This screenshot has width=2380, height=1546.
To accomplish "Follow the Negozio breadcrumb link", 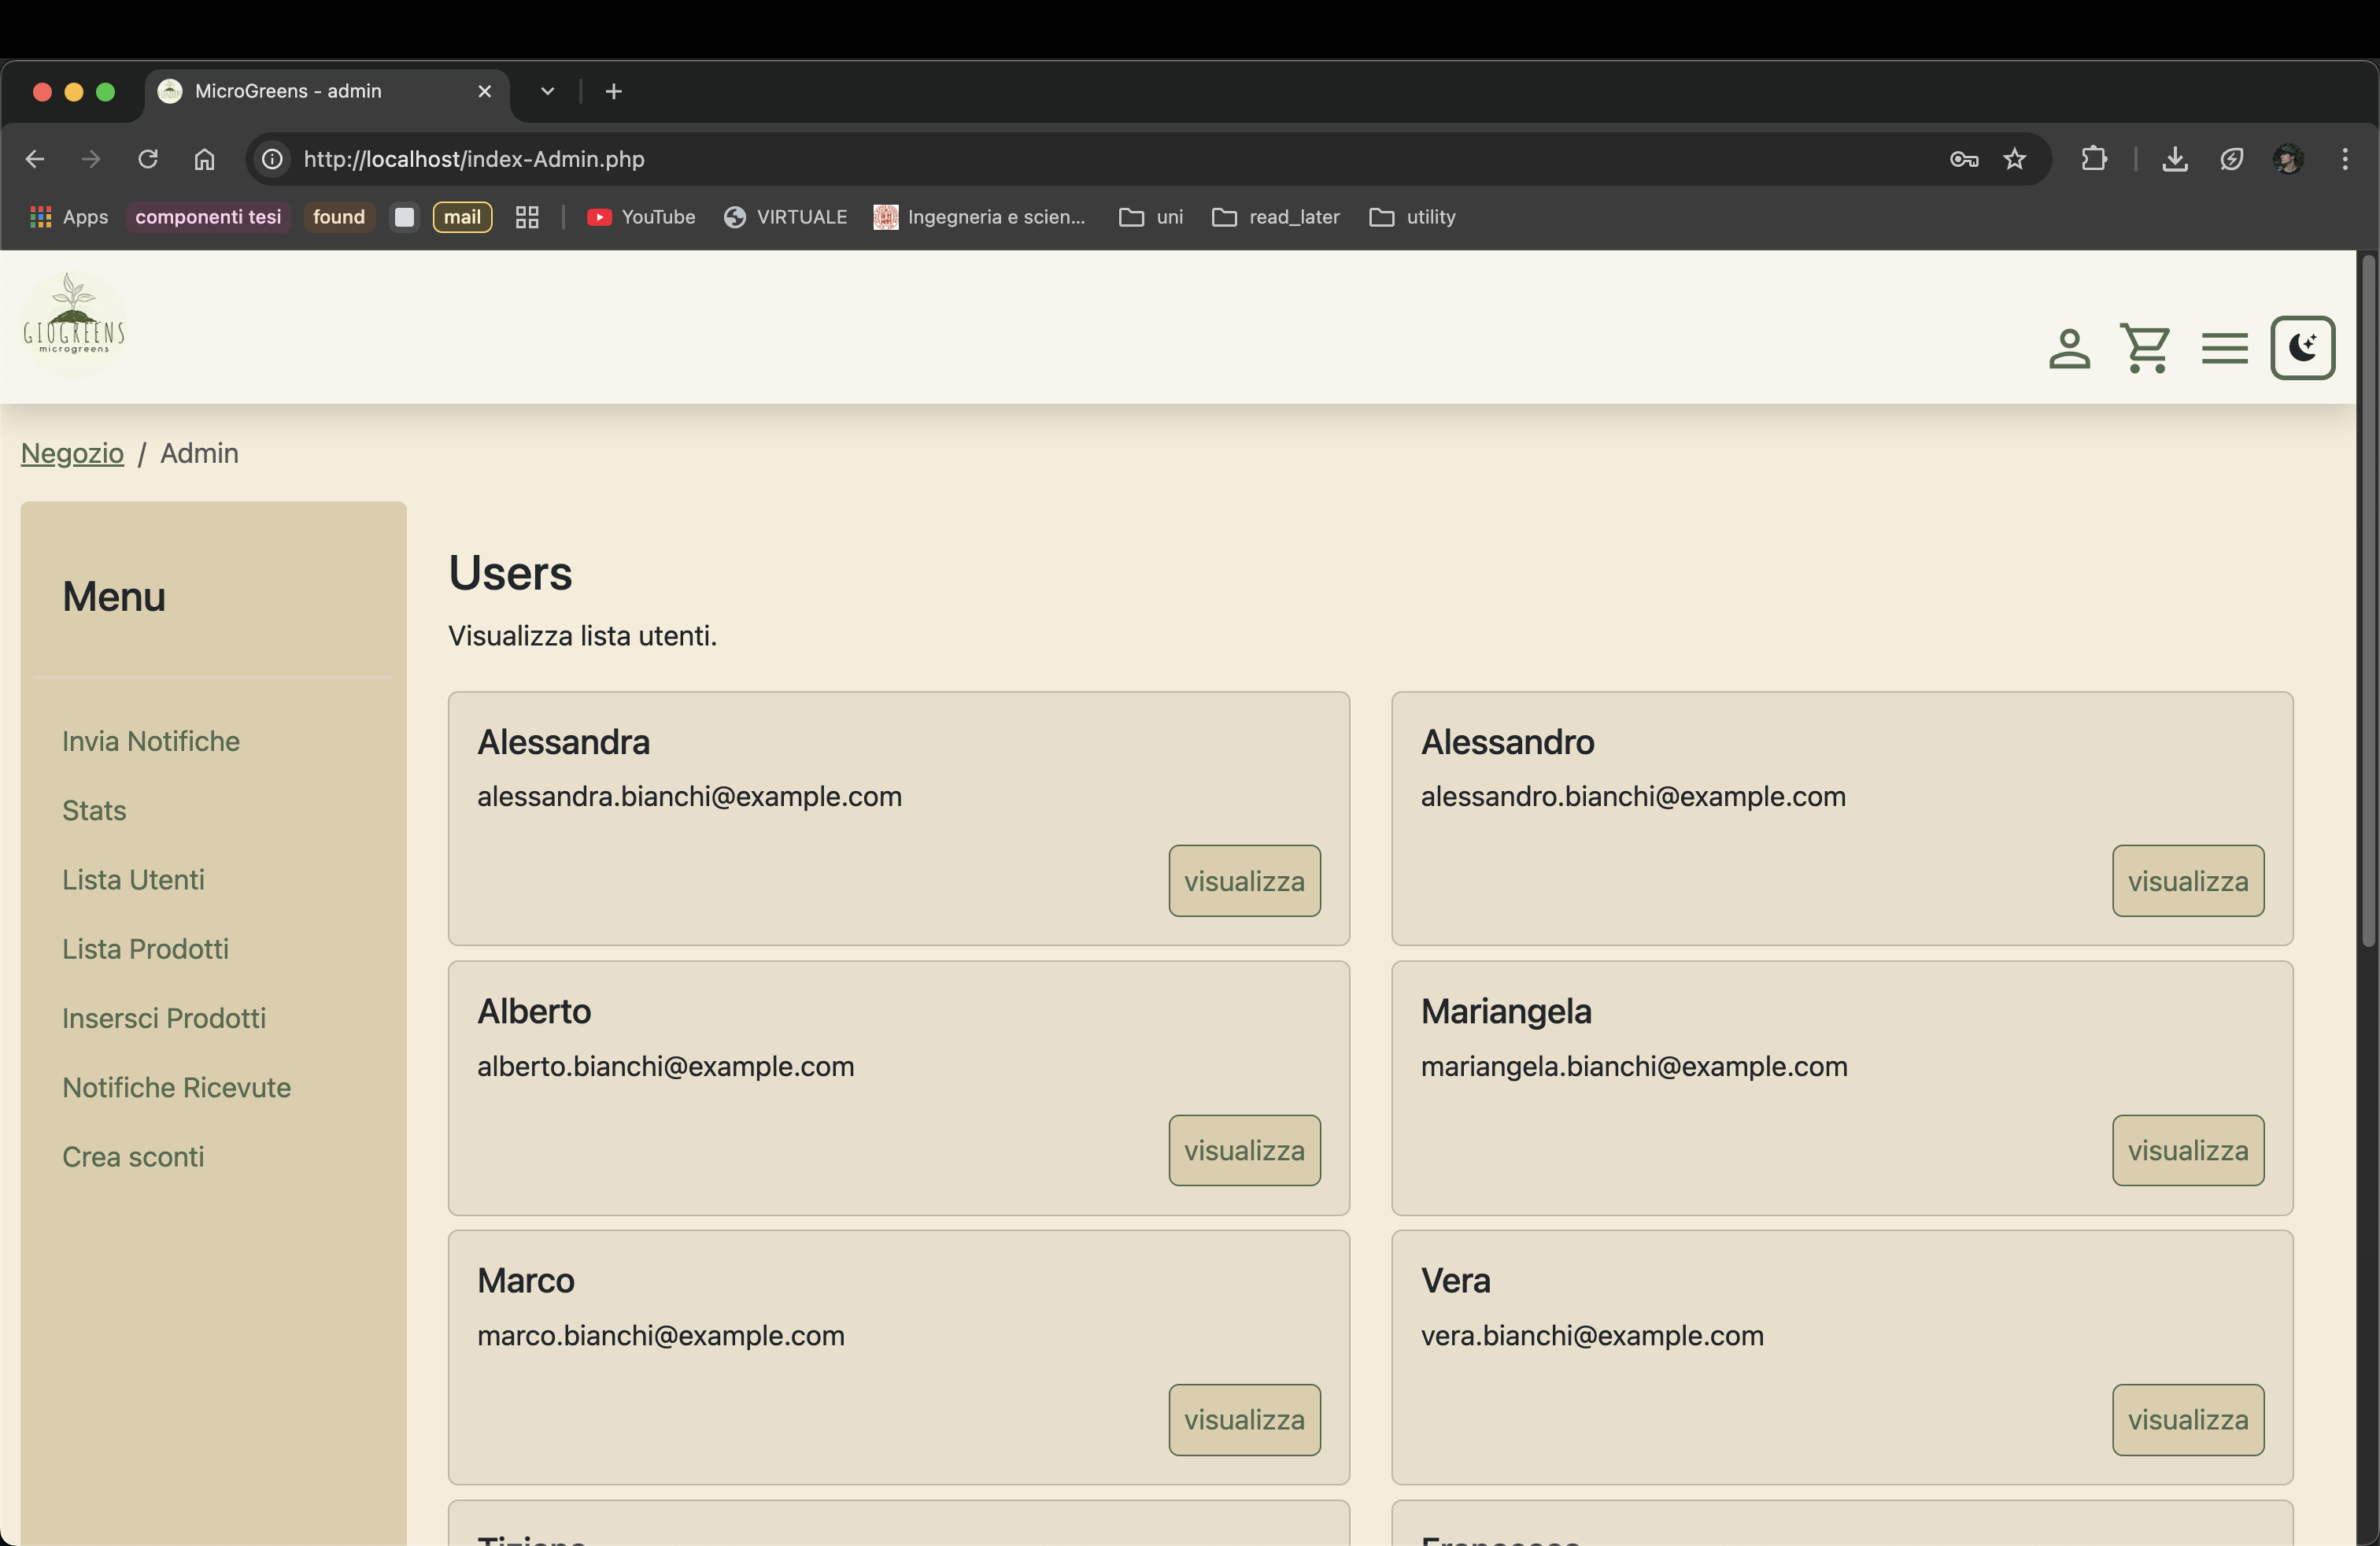I will coord(72,453).
